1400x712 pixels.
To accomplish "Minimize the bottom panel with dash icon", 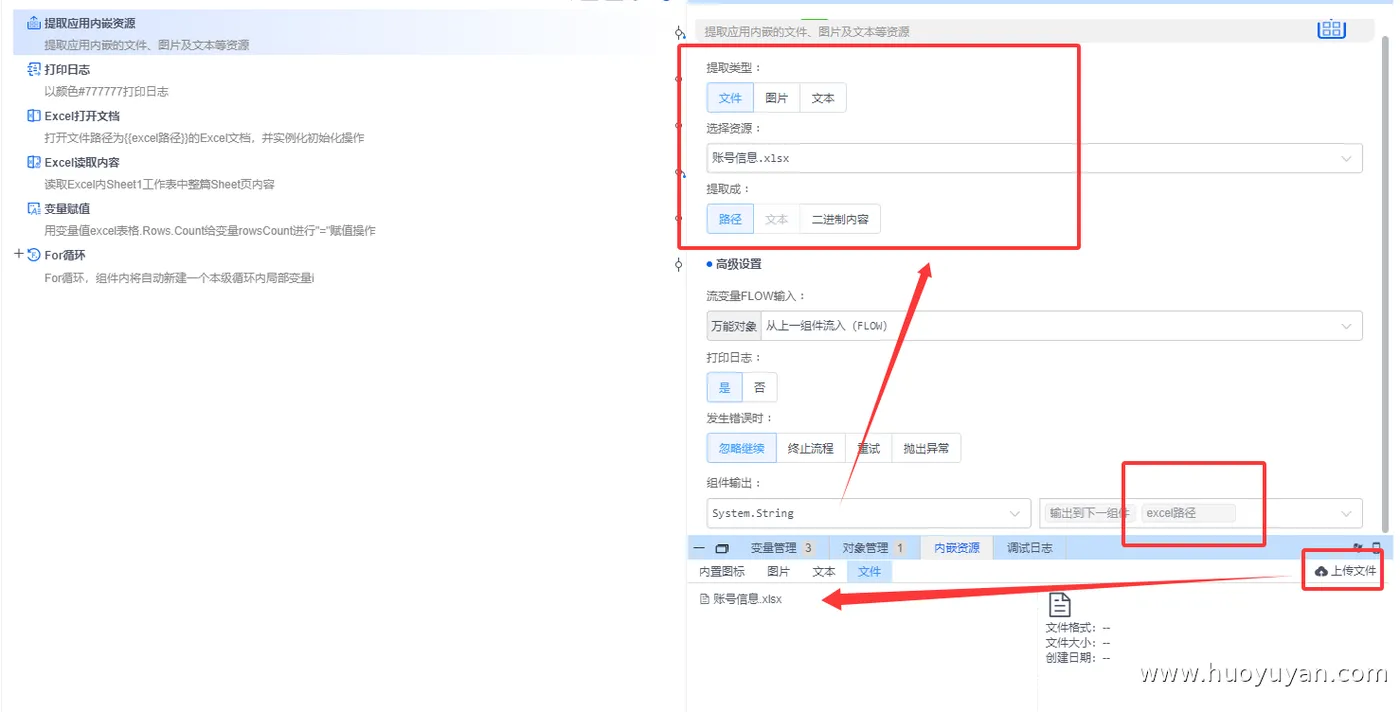I will pos(699,548).
